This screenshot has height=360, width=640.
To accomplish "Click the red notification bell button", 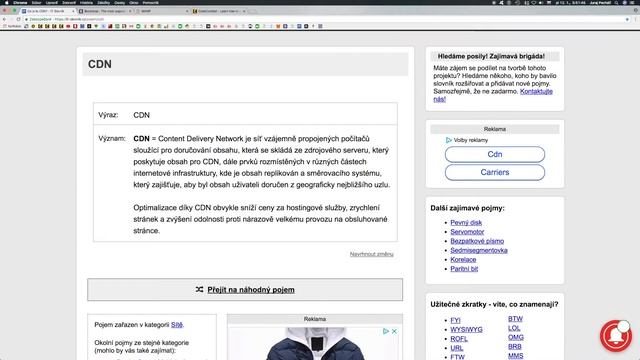I will [x=616, y=336].
